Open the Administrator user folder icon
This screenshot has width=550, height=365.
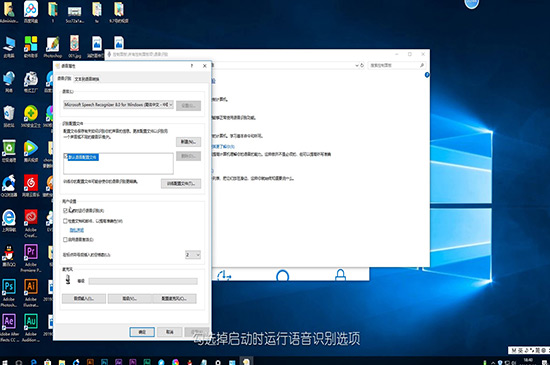[x=9, y=12]
